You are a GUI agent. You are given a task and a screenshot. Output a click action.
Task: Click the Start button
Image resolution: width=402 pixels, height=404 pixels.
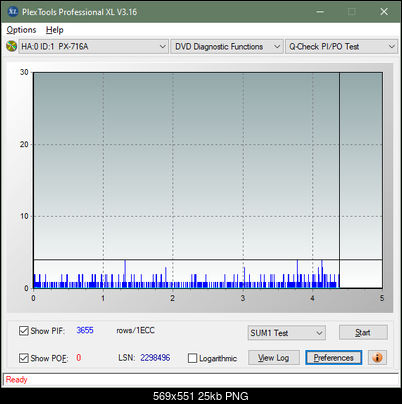(x=363, y=332)
